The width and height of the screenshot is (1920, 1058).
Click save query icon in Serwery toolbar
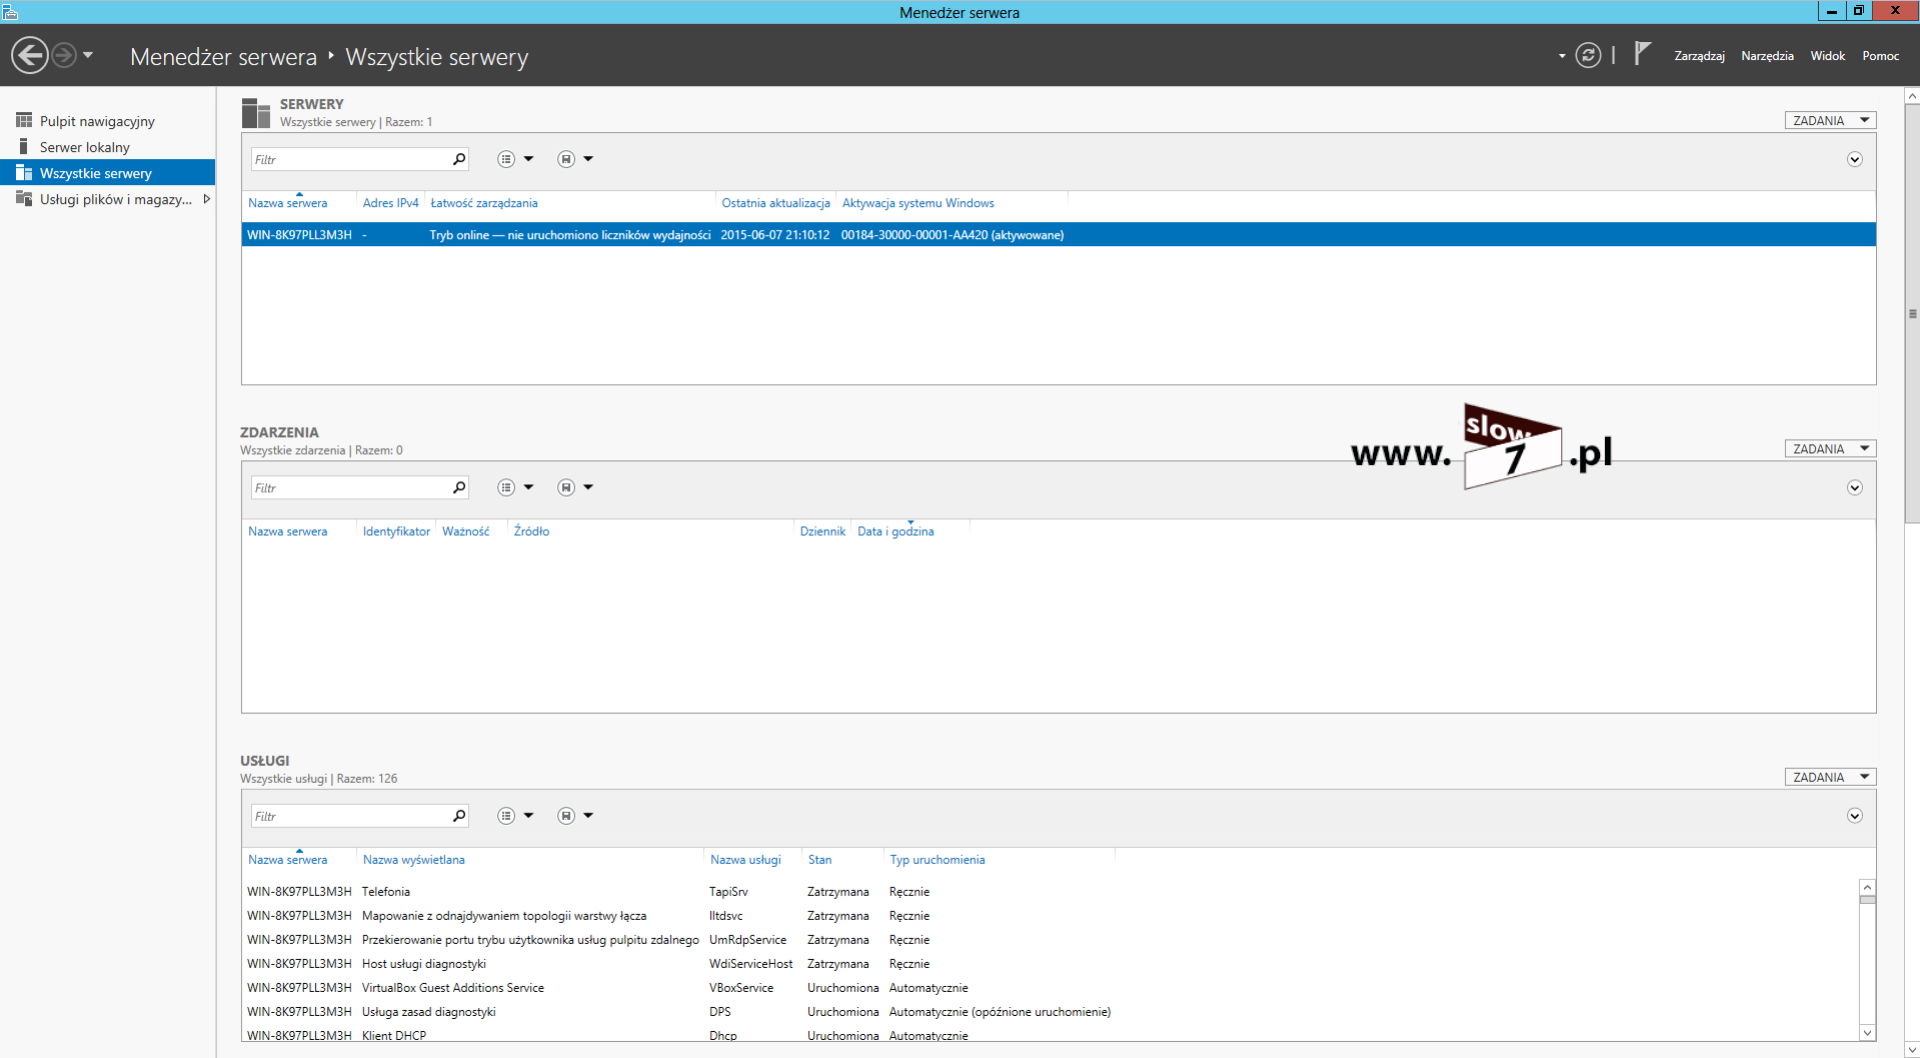[x=566, y=159]
